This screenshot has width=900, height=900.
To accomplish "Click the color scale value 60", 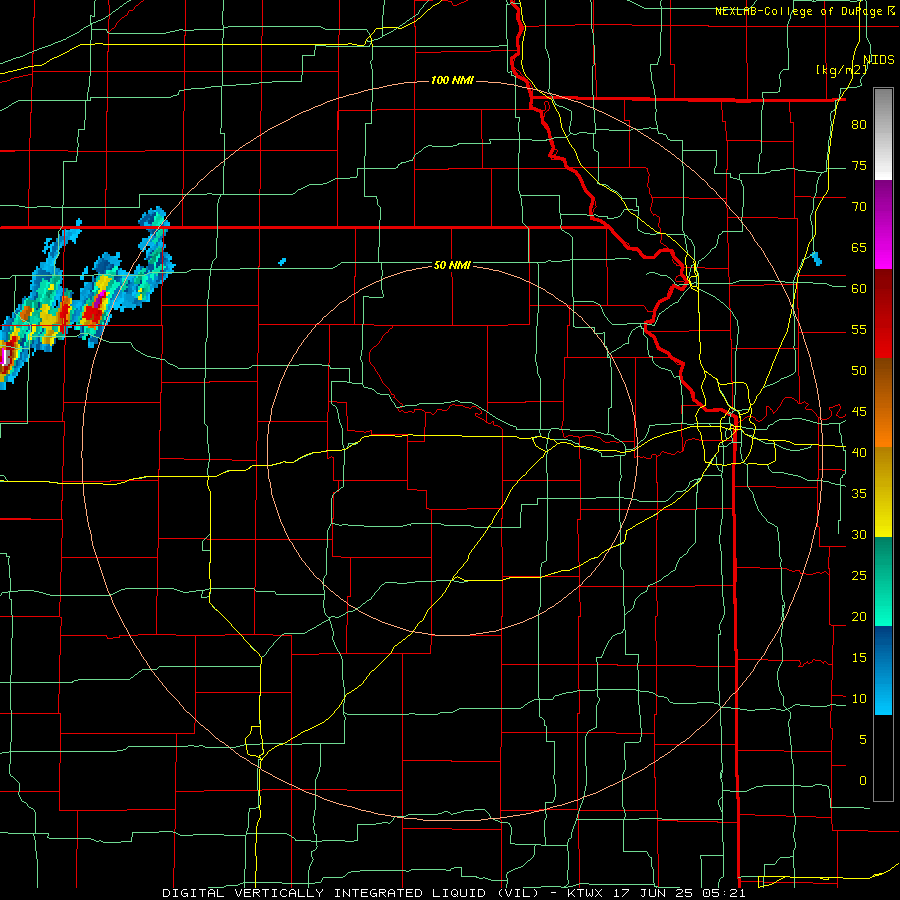I will tap(859, 288).
